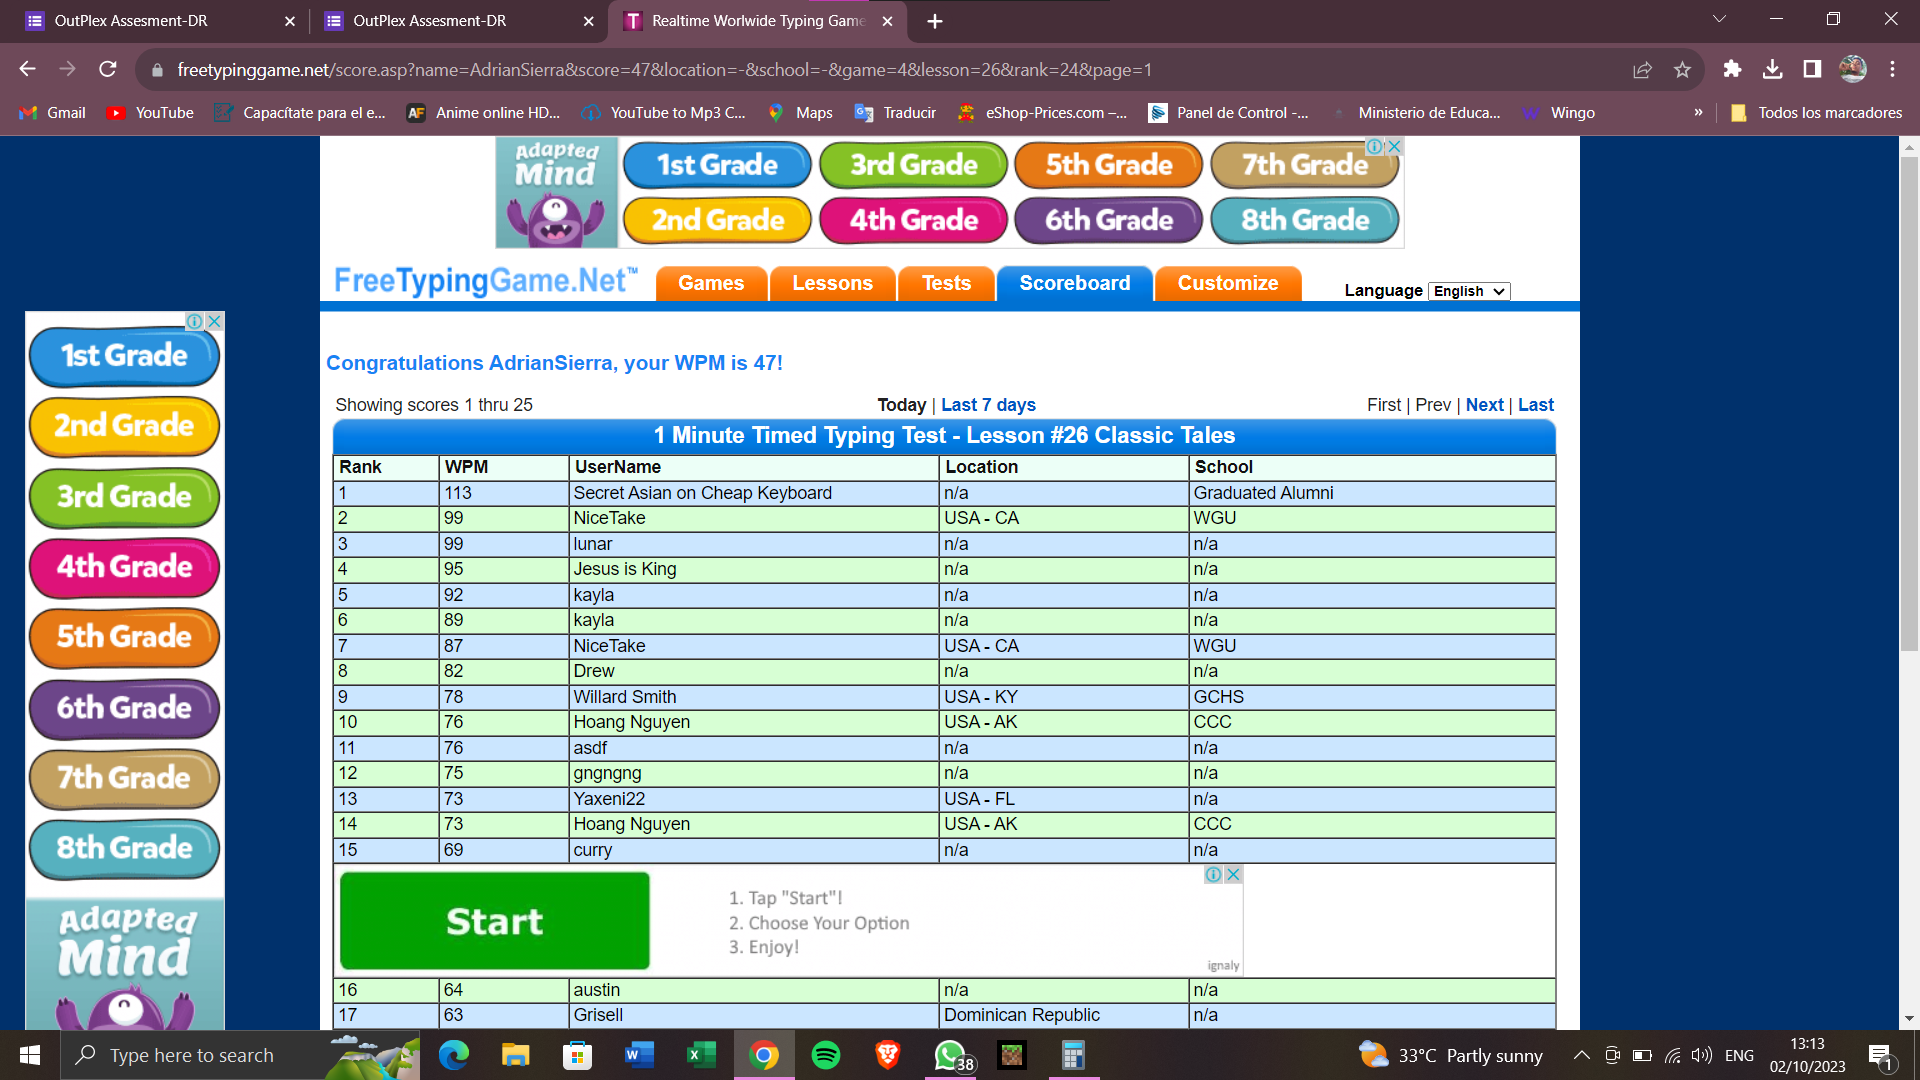The image size is (1920, 1080).
Task: Open the notifications center icon
Action: click(1880, 1056)
